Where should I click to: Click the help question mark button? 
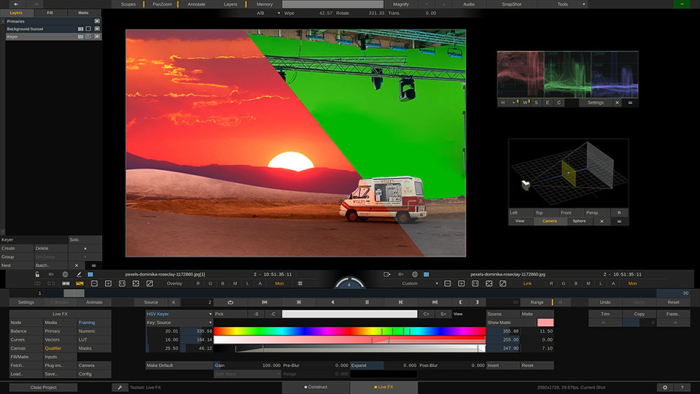(682, 387)
